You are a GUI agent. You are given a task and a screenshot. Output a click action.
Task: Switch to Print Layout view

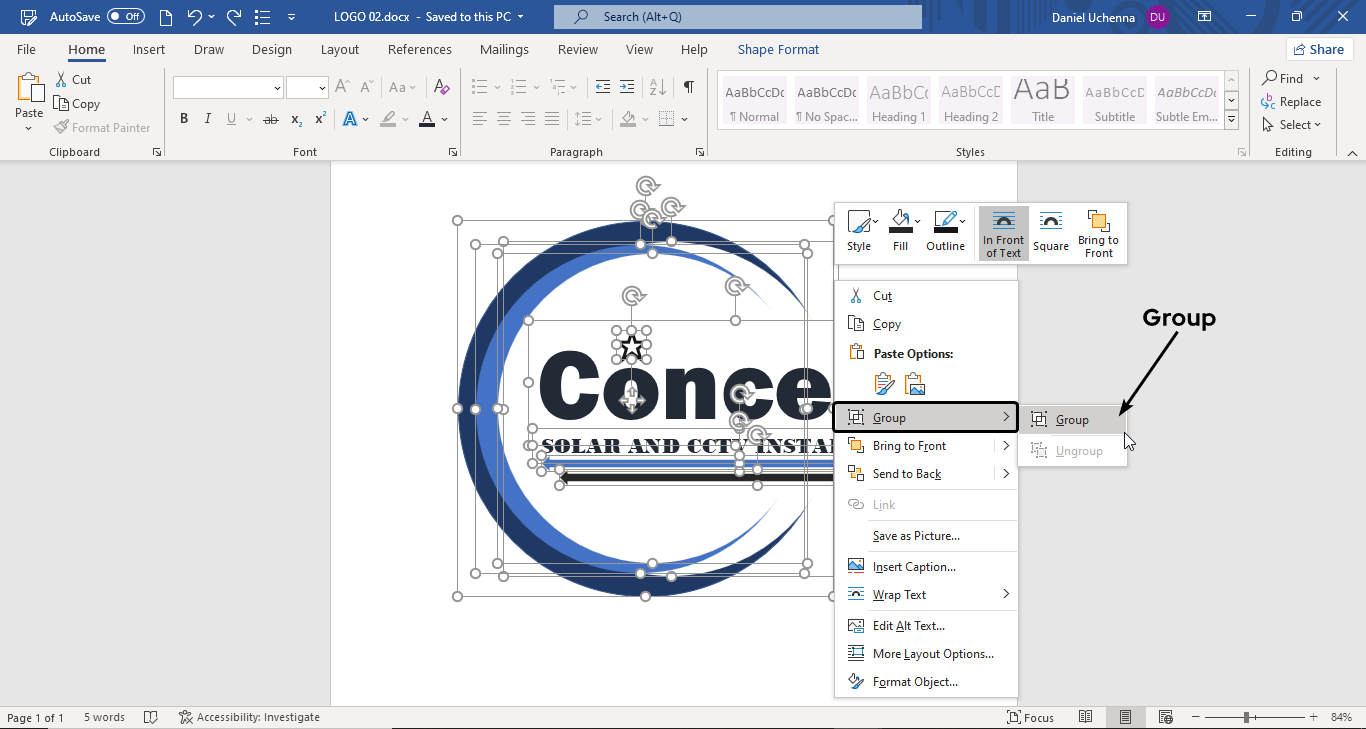point(1125,717)
